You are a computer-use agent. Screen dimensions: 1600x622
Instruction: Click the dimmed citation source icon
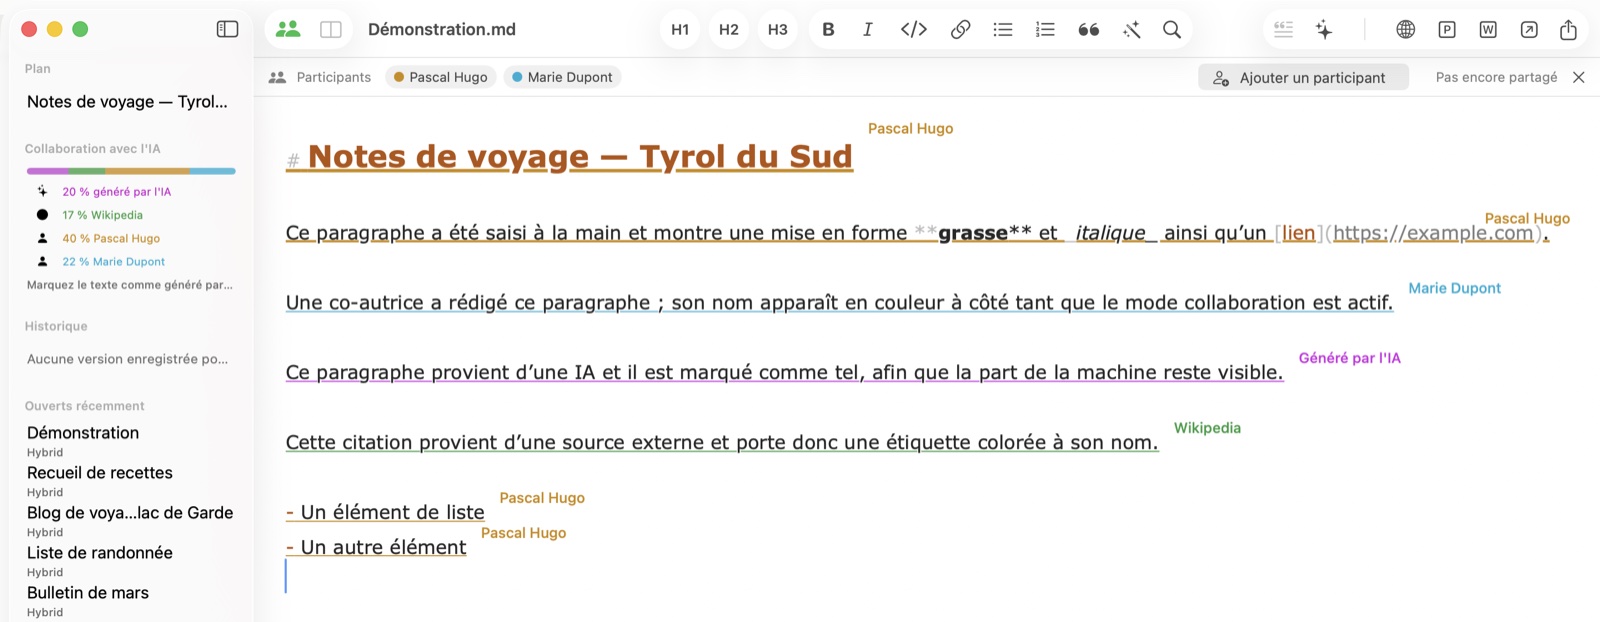(x=1284, y=29)
